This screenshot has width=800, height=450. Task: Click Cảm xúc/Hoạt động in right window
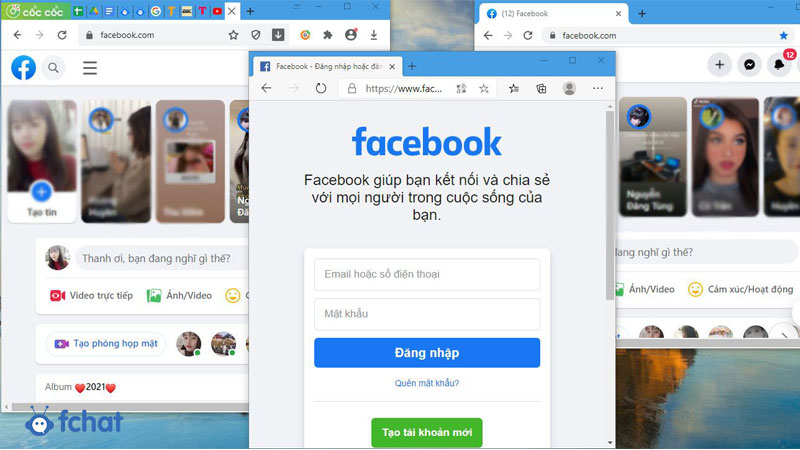(x=740, y=289)
